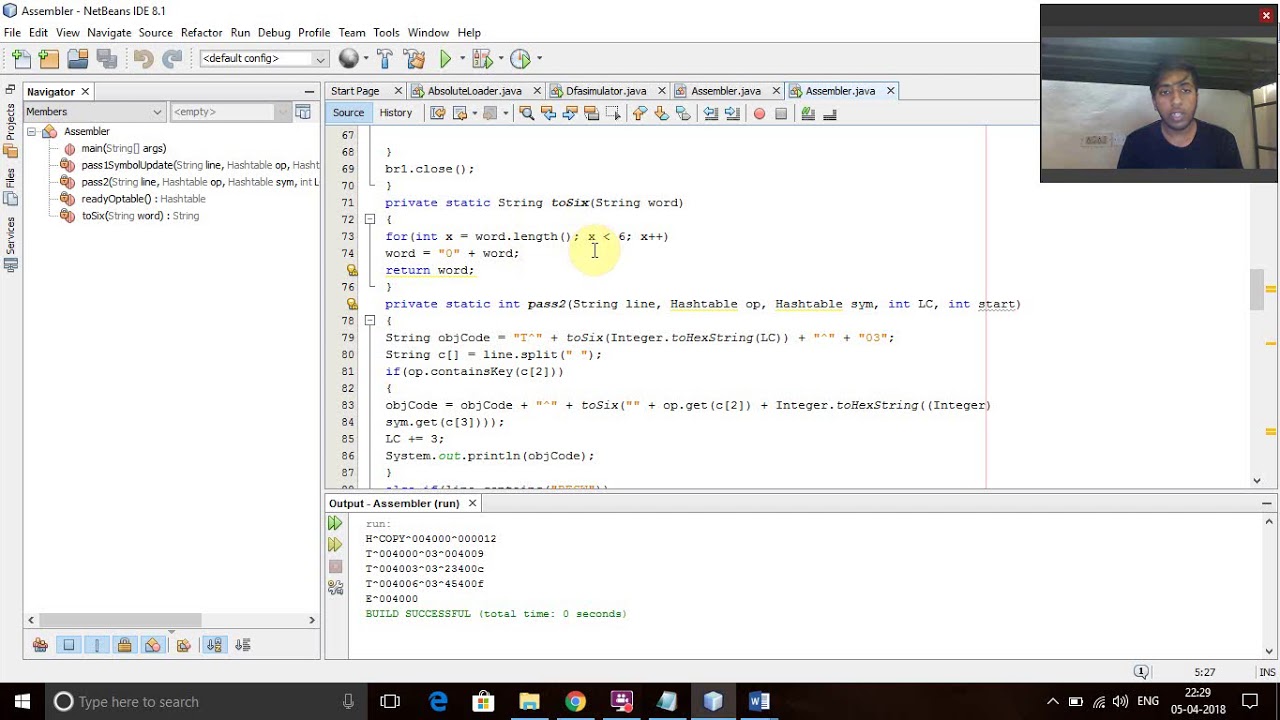Open the Refactor menu
This screenshot has height=720, width=1280.
click(x=201, y=32)
